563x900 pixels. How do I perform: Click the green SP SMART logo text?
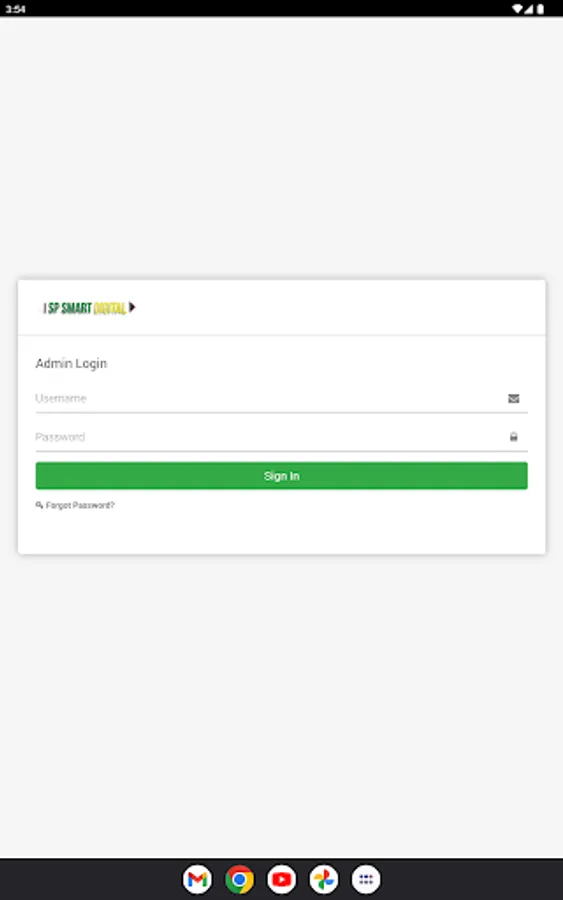pyautogui.click(x=69, y=308)
